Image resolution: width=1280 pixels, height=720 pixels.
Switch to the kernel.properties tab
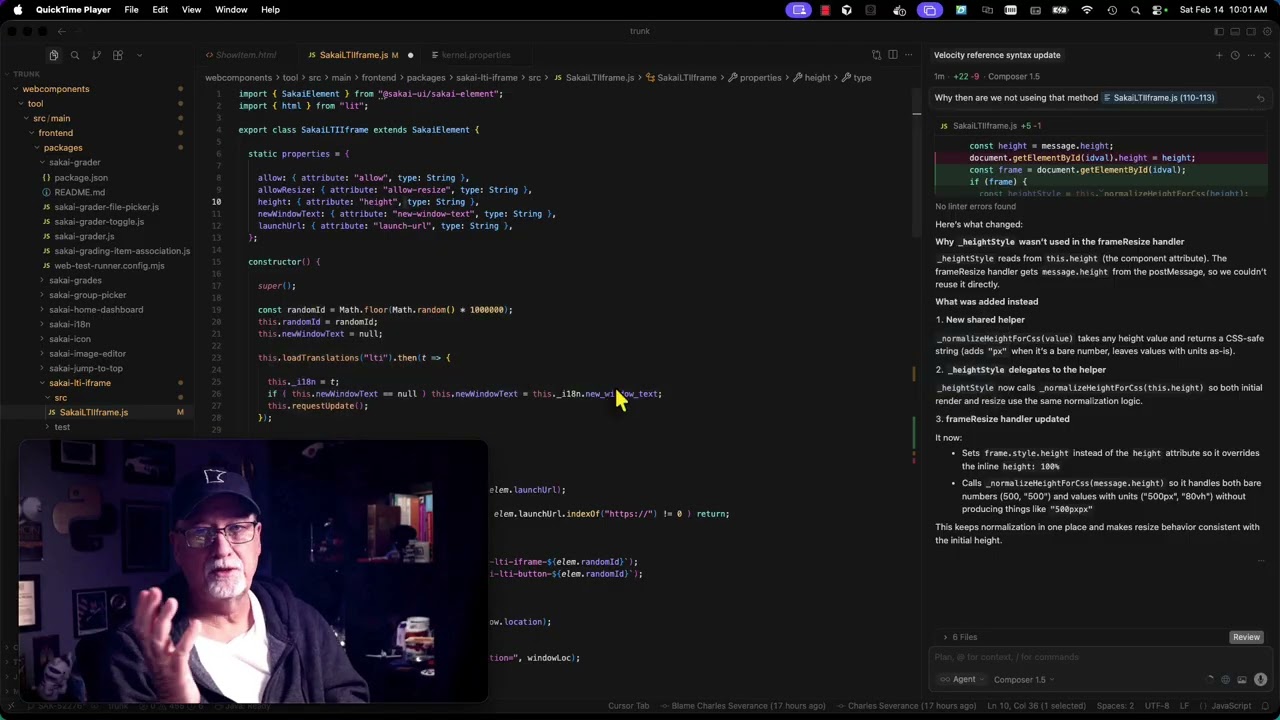coord(470,55)
